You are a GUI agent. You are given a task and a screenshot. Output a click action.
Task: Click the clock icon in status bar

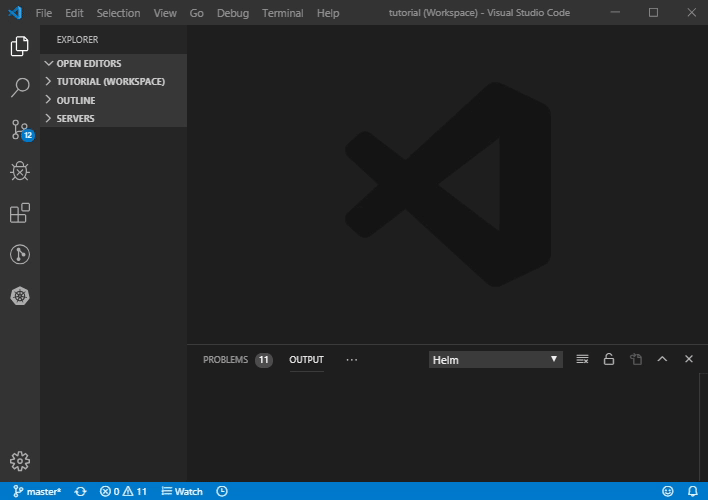222,491
